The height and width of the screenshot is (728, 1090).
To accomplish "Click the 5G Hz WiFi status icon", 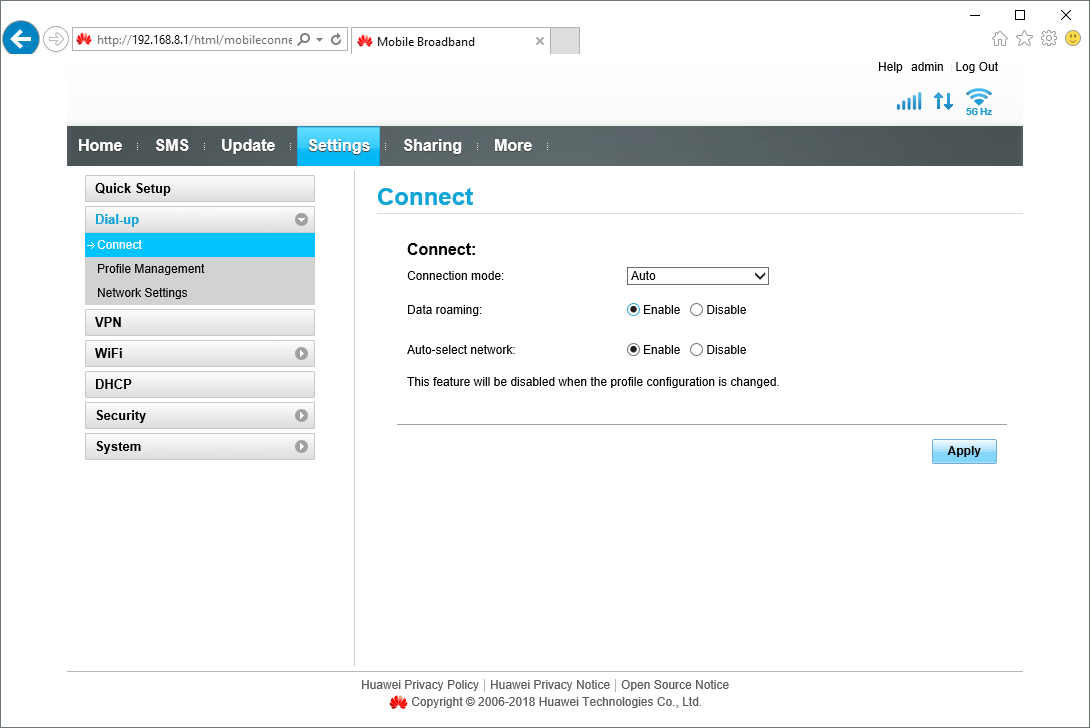I will 979,101.
